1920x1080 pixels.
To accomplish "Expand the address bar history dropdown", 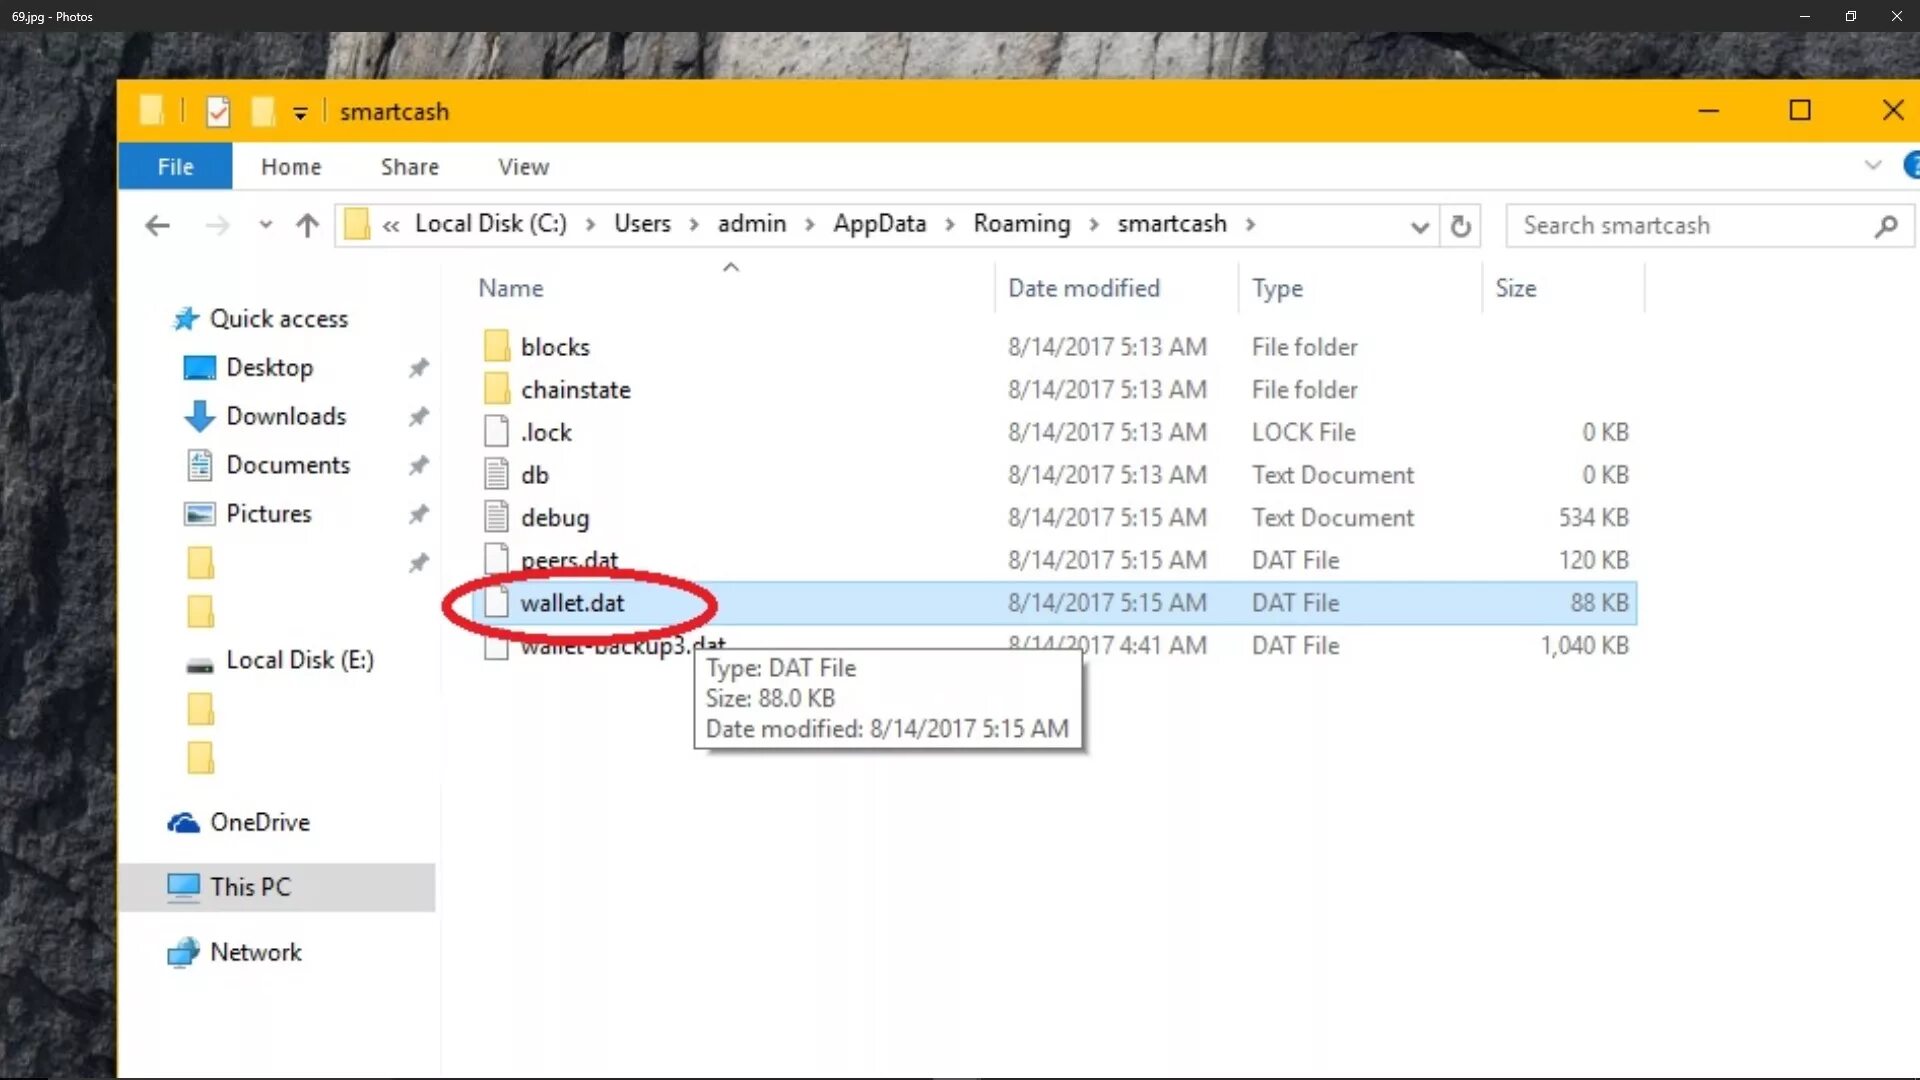I will coord(1419,227).
